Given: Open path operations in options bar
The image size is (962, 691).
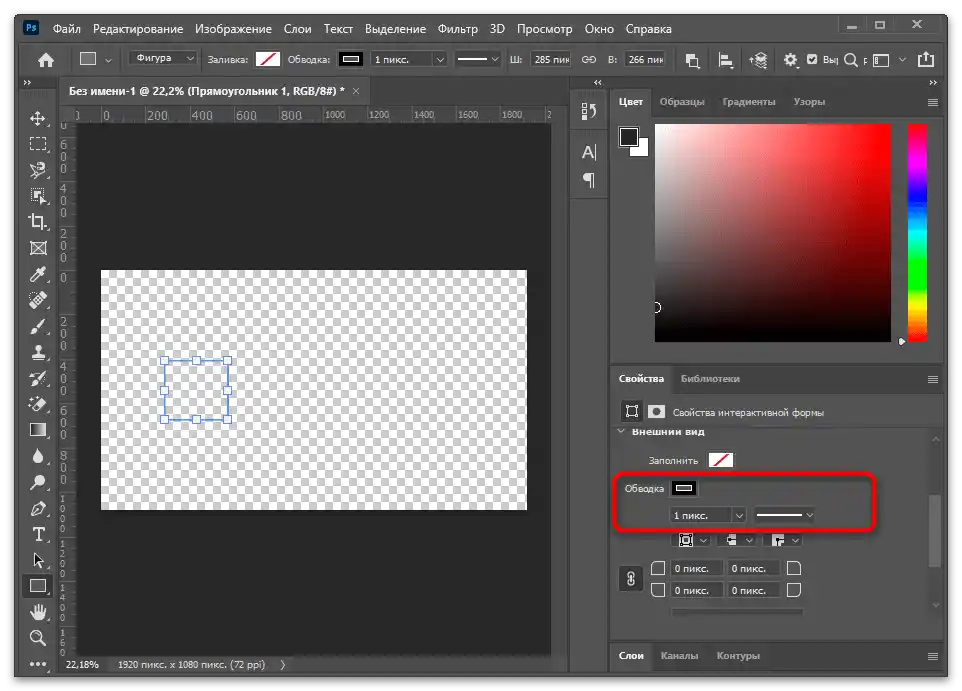Looking at the screenshot, I should click(693, 60).
